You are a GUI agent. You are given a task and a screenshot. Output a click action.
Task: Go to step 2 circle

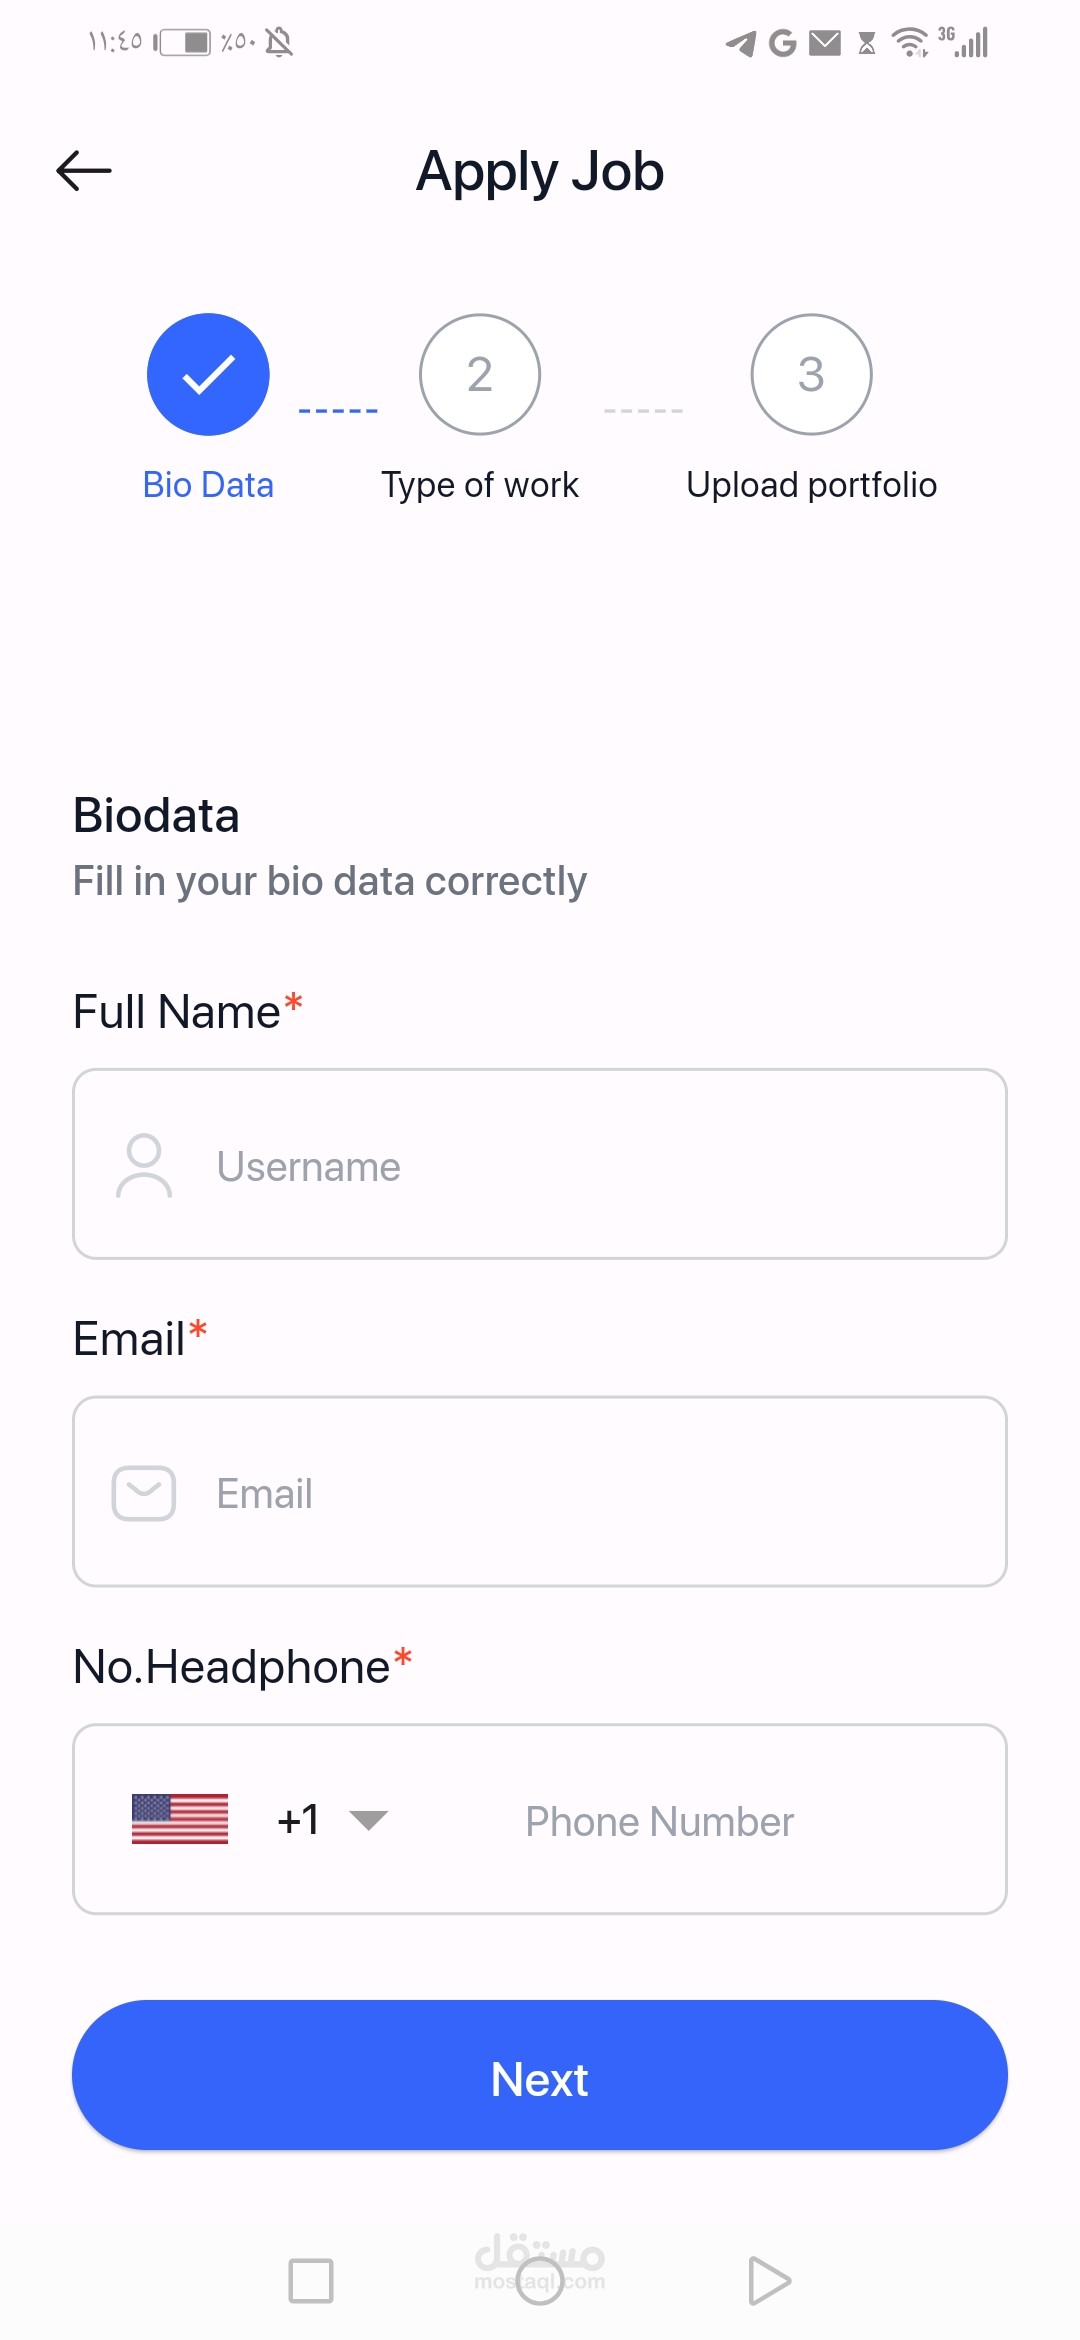(x=480, y=374)
